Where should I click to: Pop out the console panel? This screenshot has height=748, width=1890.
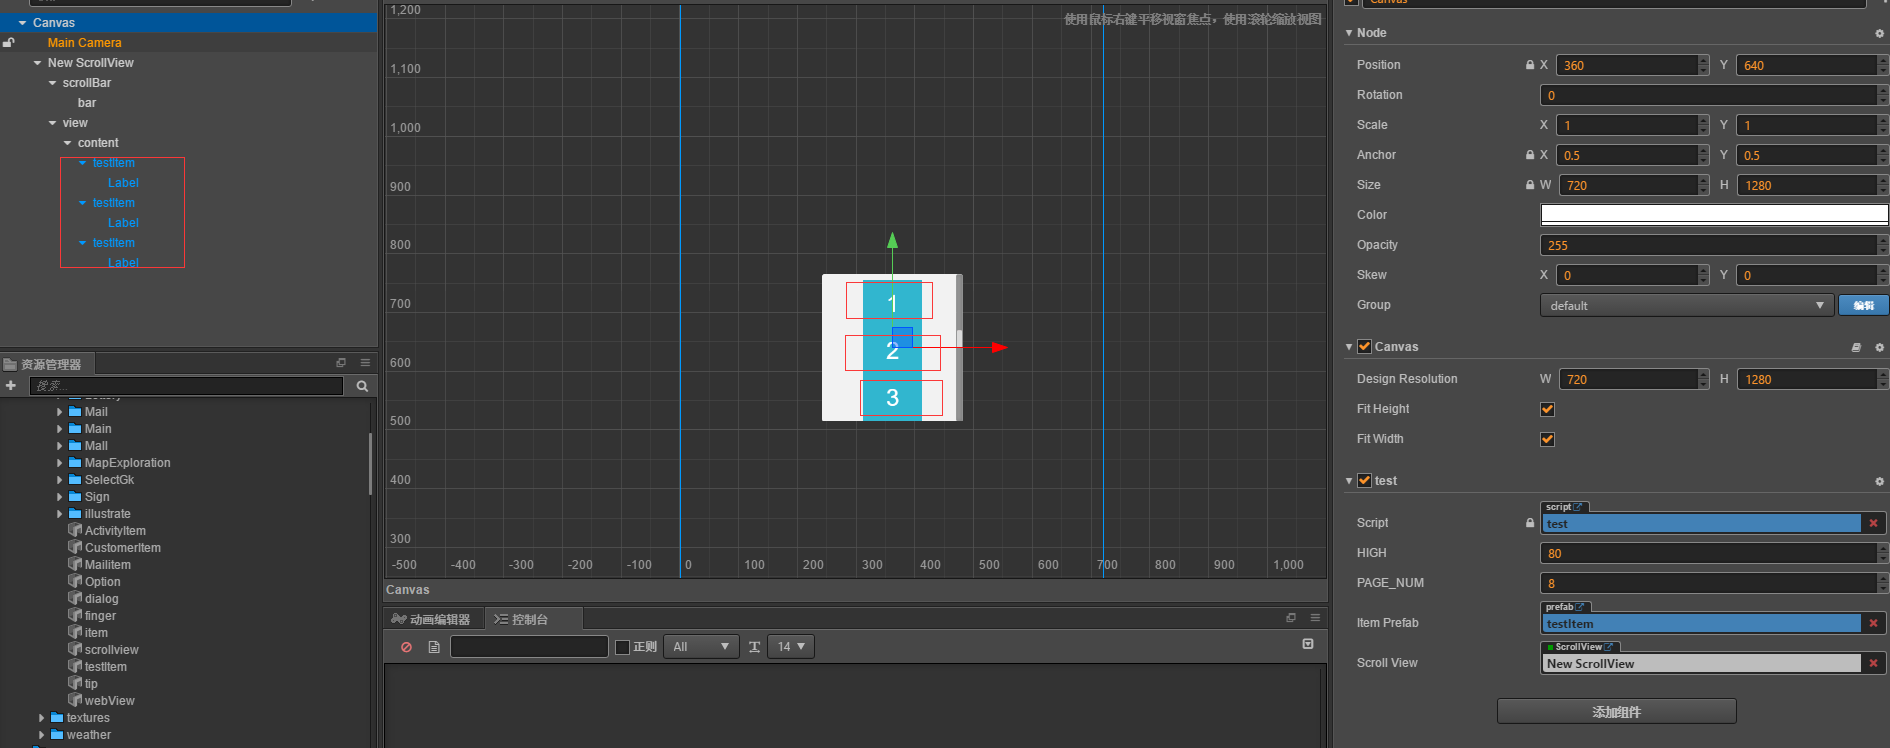(x=1291, y=618)
